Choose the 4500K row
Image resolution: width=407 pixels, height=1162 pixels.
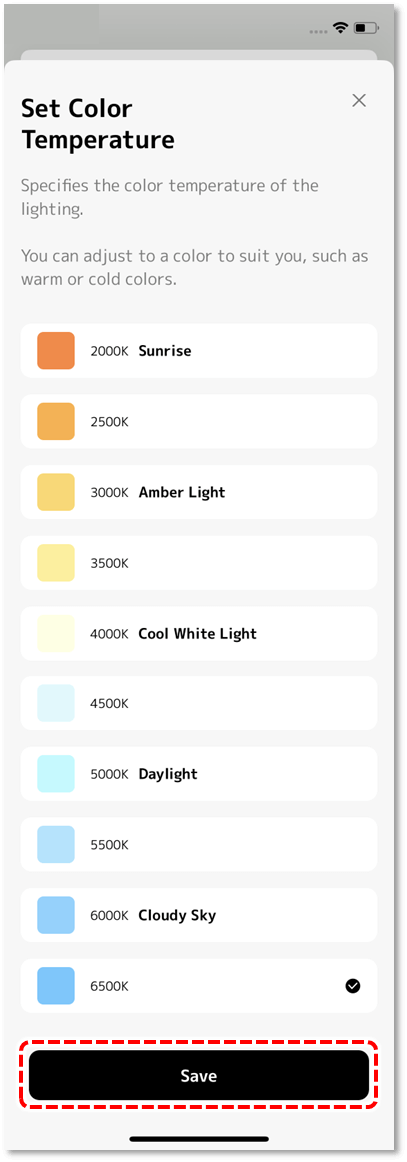[x=199, y=703]
